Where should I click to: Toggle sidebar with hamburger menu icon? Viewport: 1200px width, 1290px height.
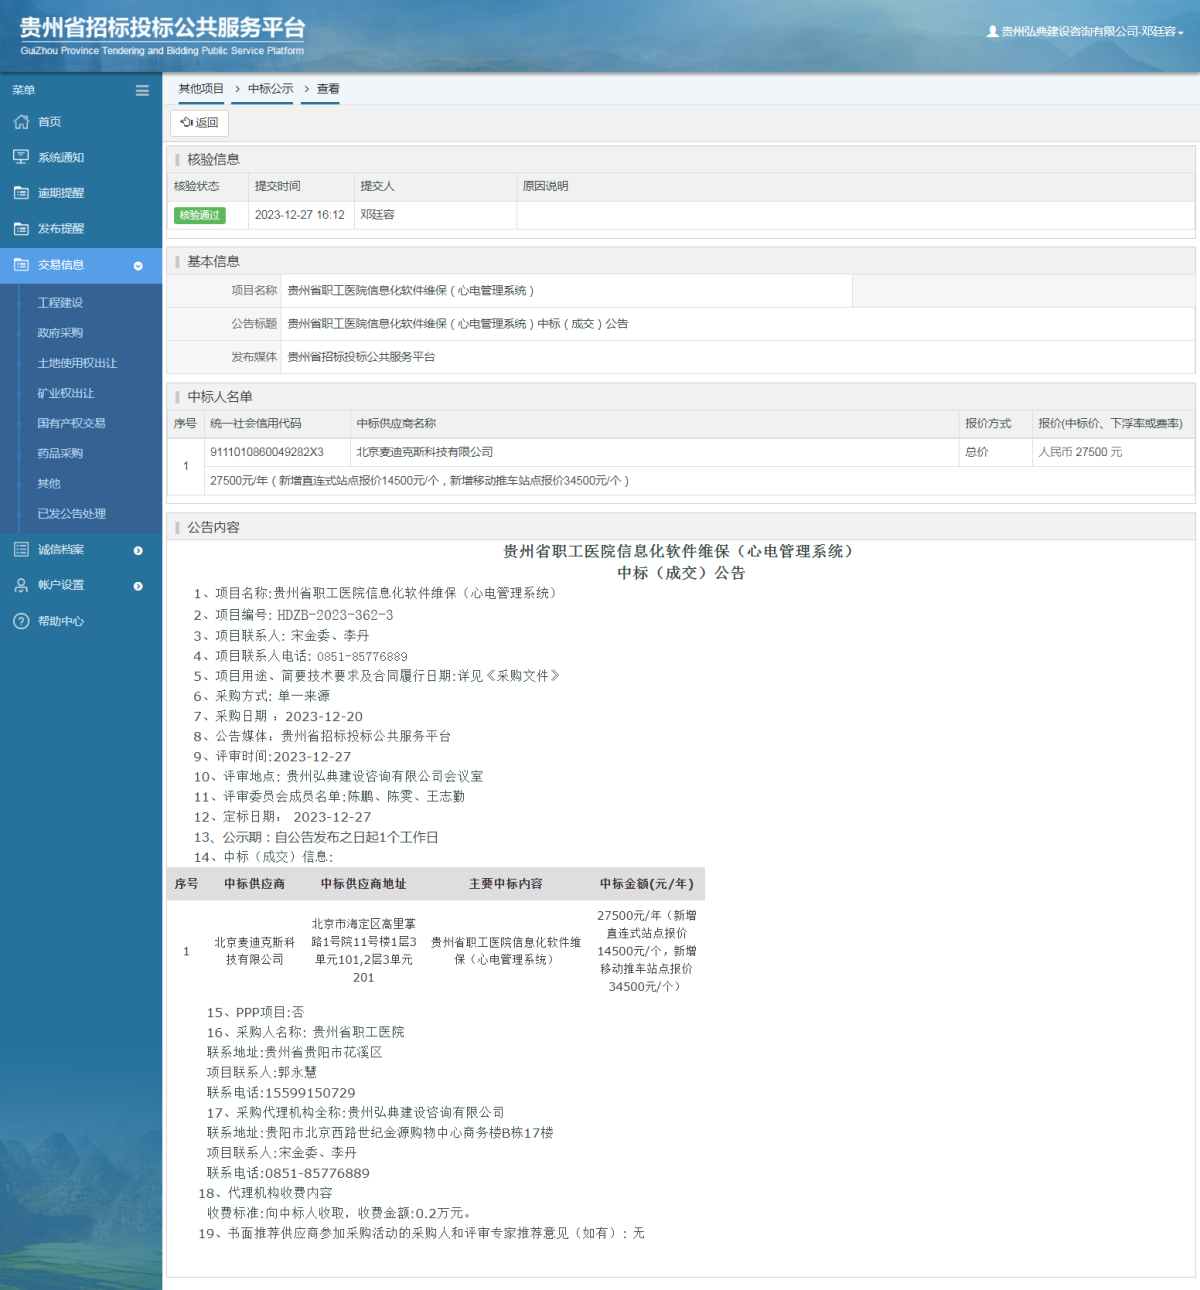[x=142, y=90]
